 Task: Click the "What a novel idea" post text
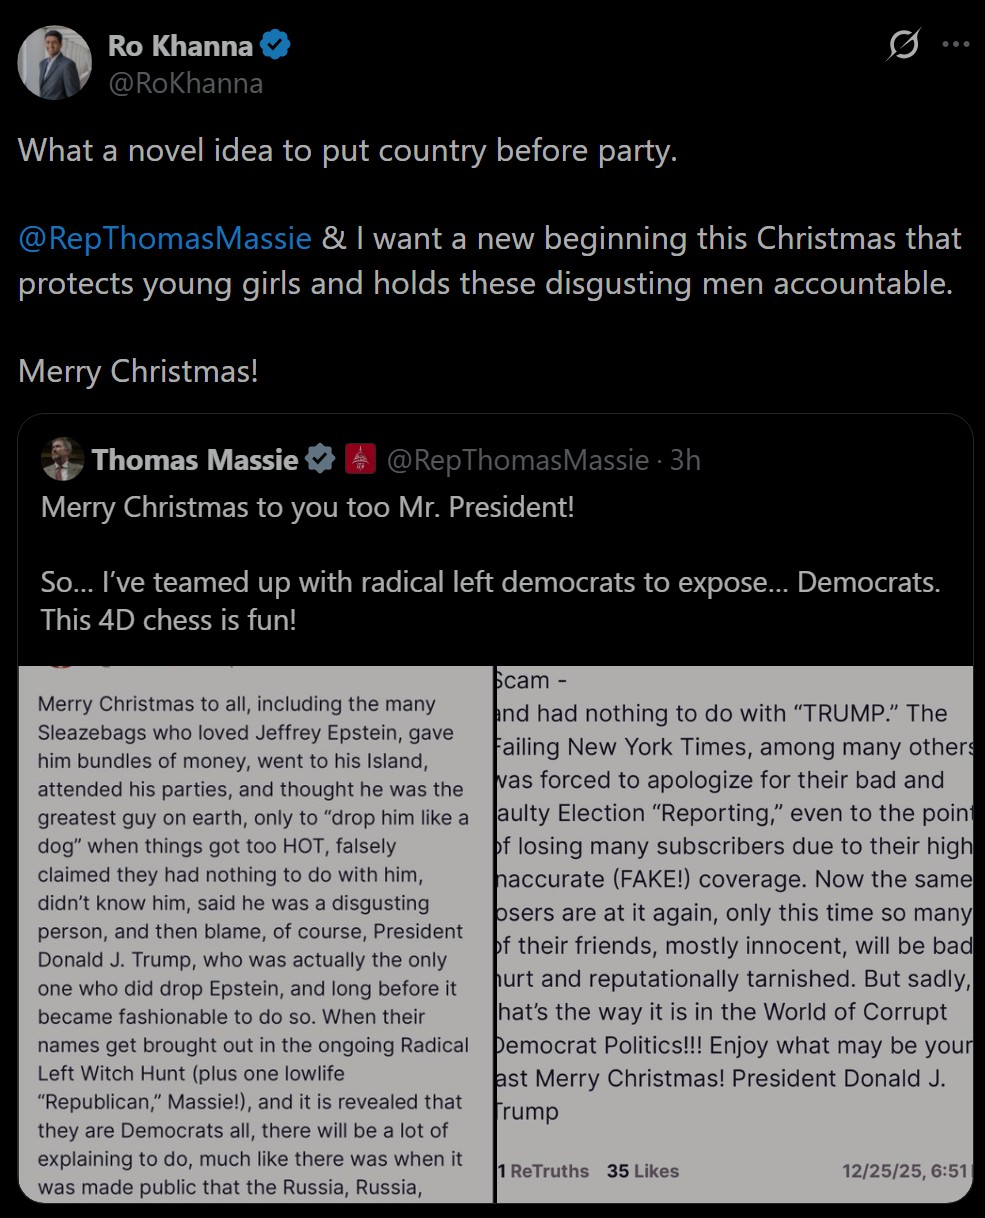pos(348,151)
